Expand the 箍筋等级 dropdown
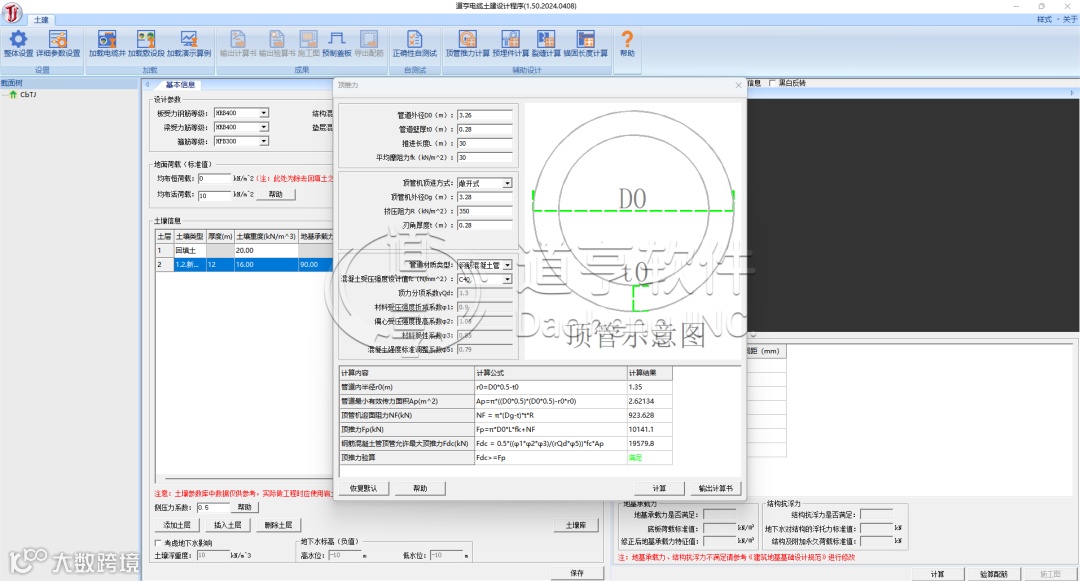 coord(264,142)
